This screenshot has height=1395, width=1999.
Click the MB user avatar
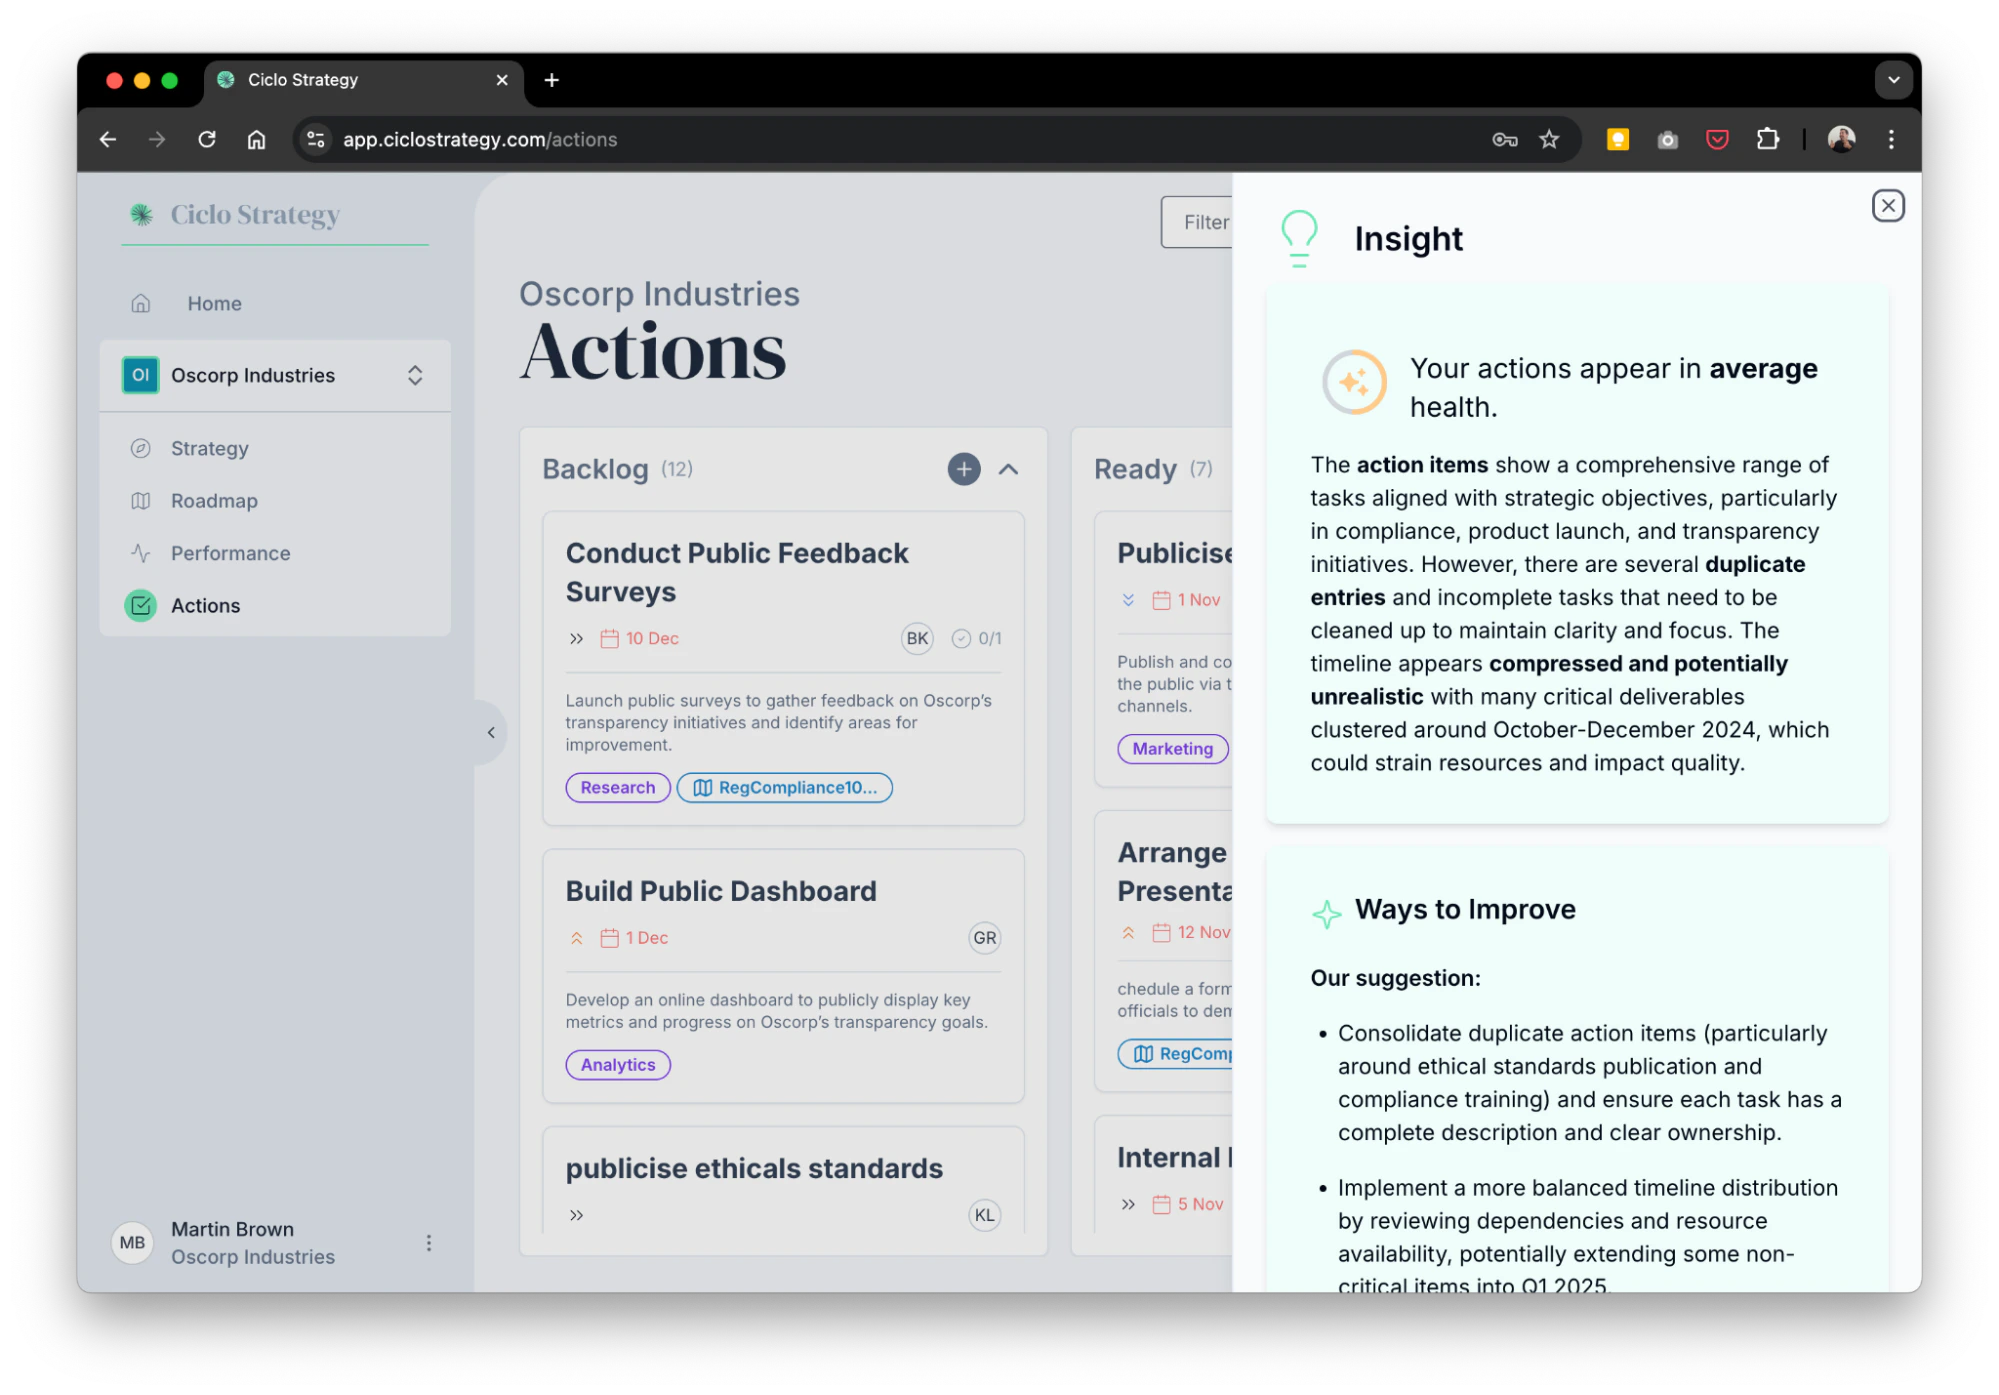(x=132, y=1243)
